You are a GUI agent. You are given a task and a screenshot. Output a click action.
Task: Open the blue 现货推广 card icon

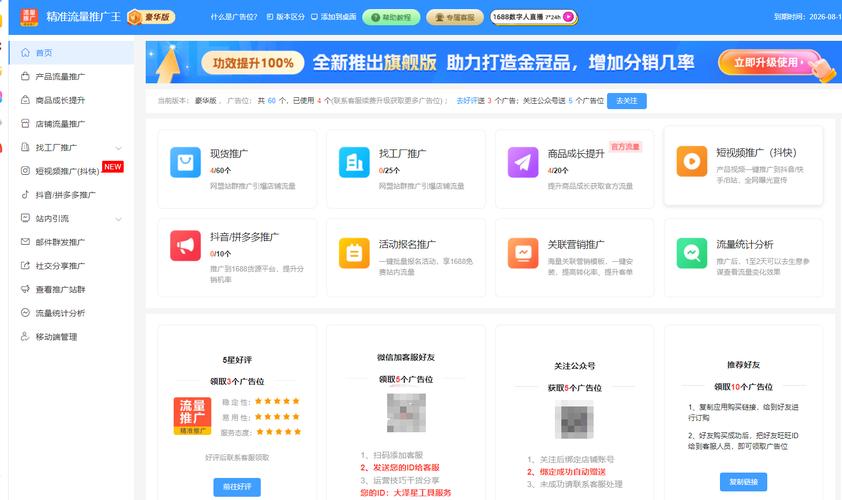185,162
